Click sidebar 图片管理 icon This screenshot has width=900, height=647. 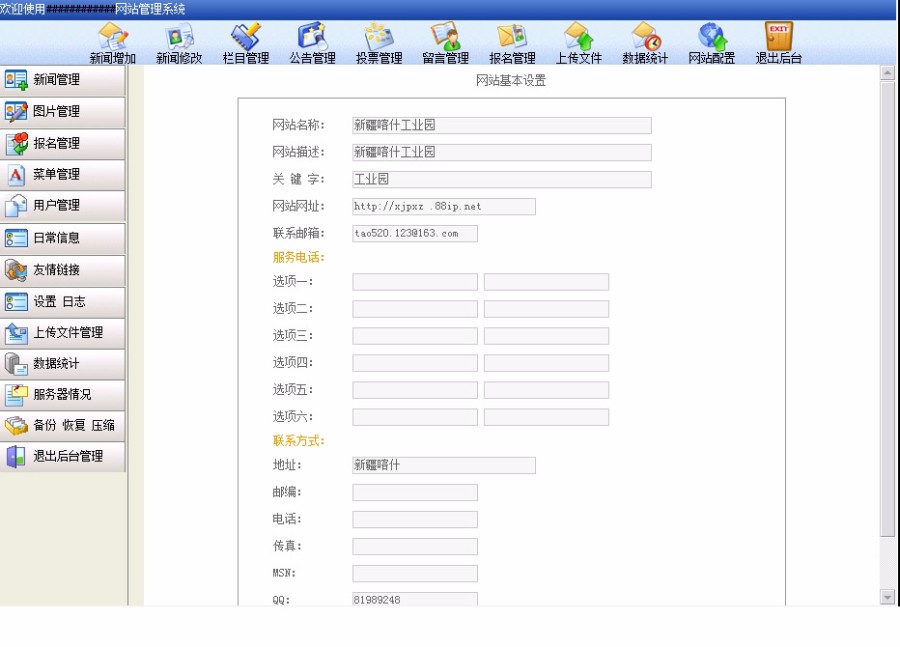pos(15,111)
